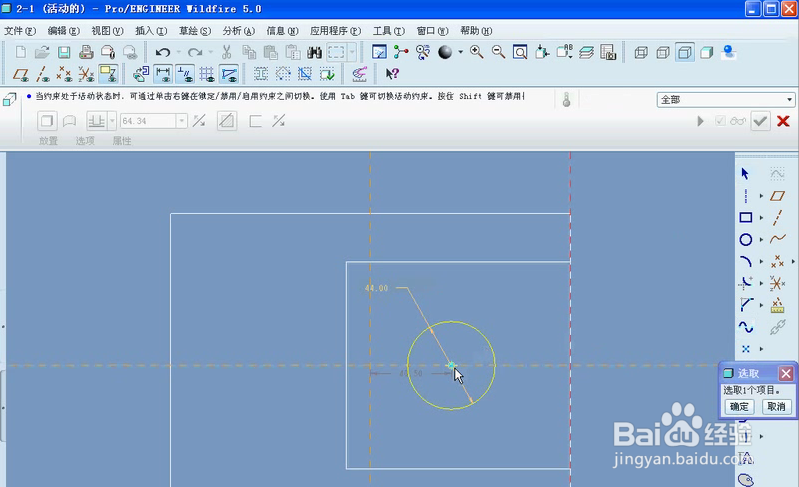The image size is (799, 487).
Task: Refit view to screen icon
Action: 520,52
